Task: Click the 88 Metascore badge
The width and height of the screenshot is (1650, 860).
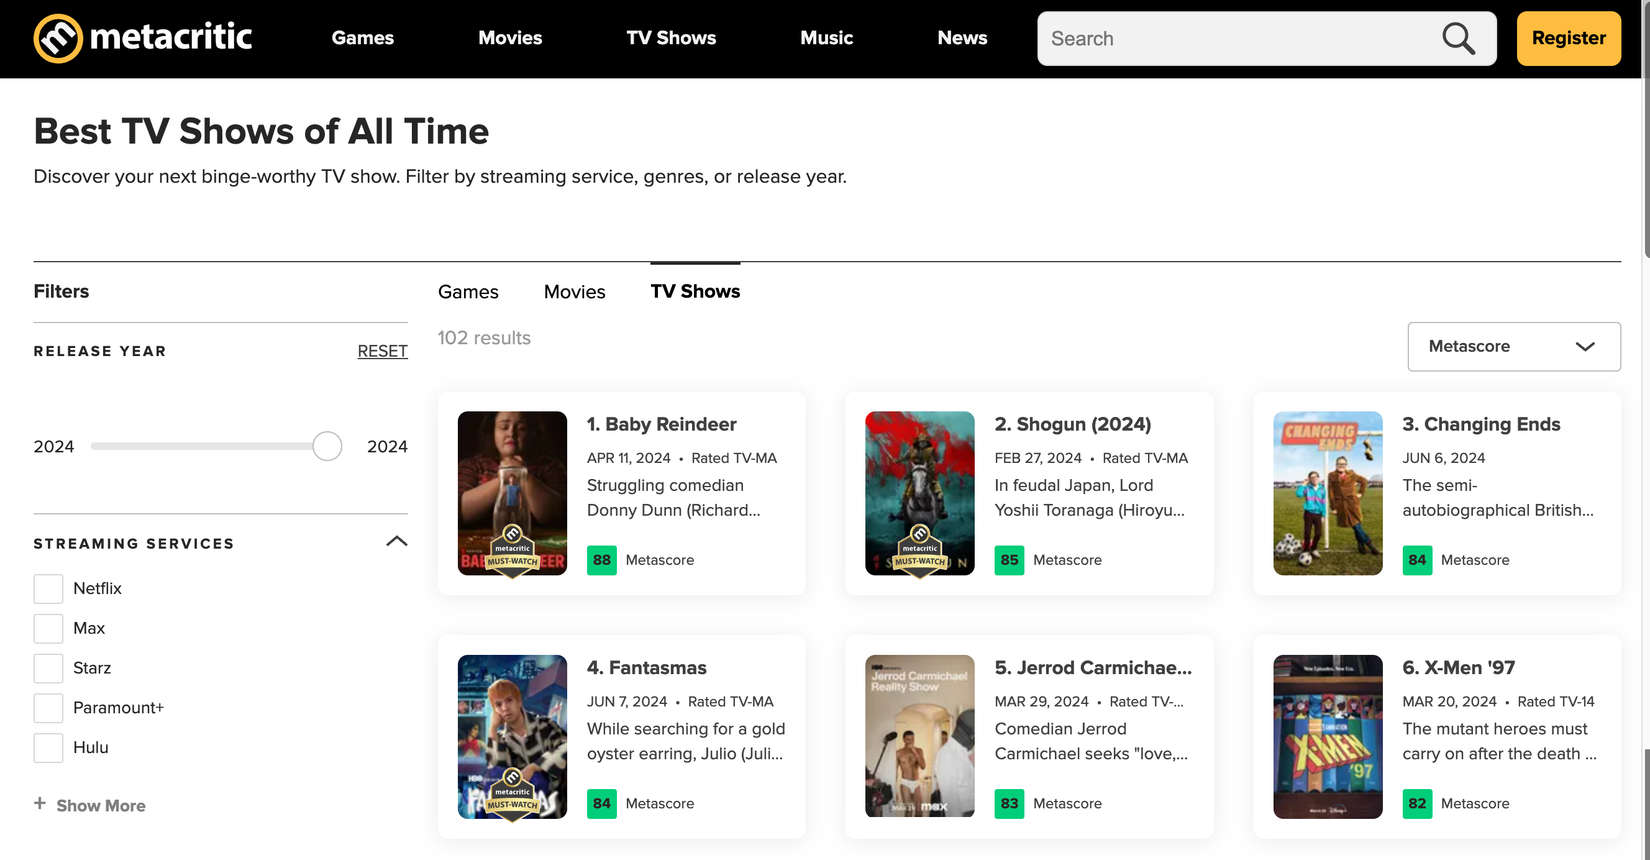Action: [602, 560]
